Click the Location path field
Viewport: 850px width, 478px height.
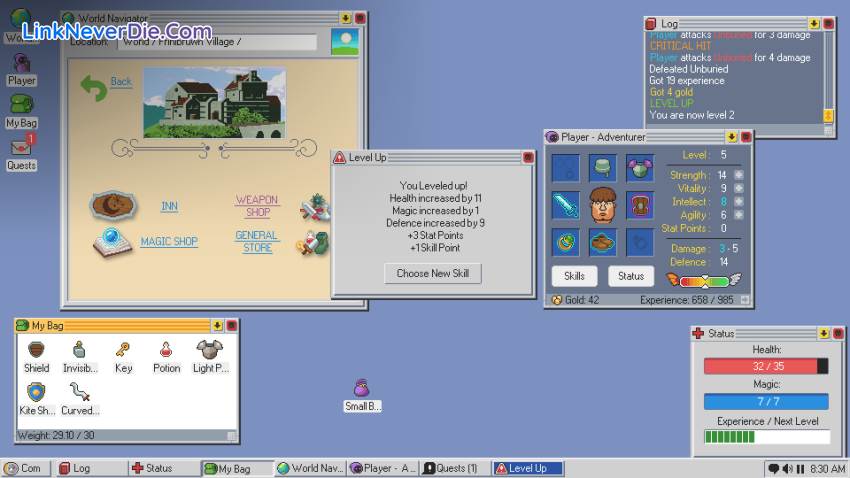(x=217, y=42)
